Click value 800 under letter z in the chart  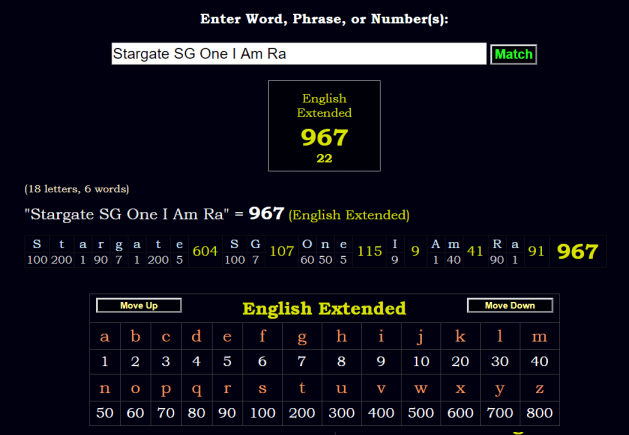click(540, 413)
